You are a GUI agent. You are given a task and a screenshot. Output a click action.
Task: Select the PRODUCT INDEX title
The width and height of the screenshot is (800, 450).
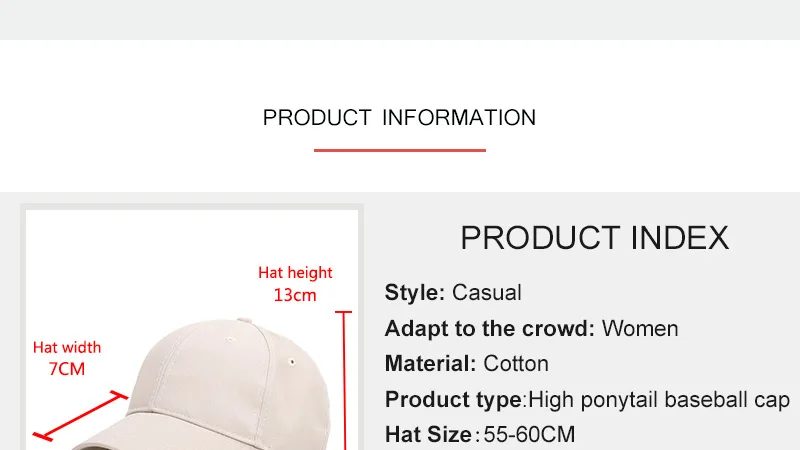click(594, 238)
